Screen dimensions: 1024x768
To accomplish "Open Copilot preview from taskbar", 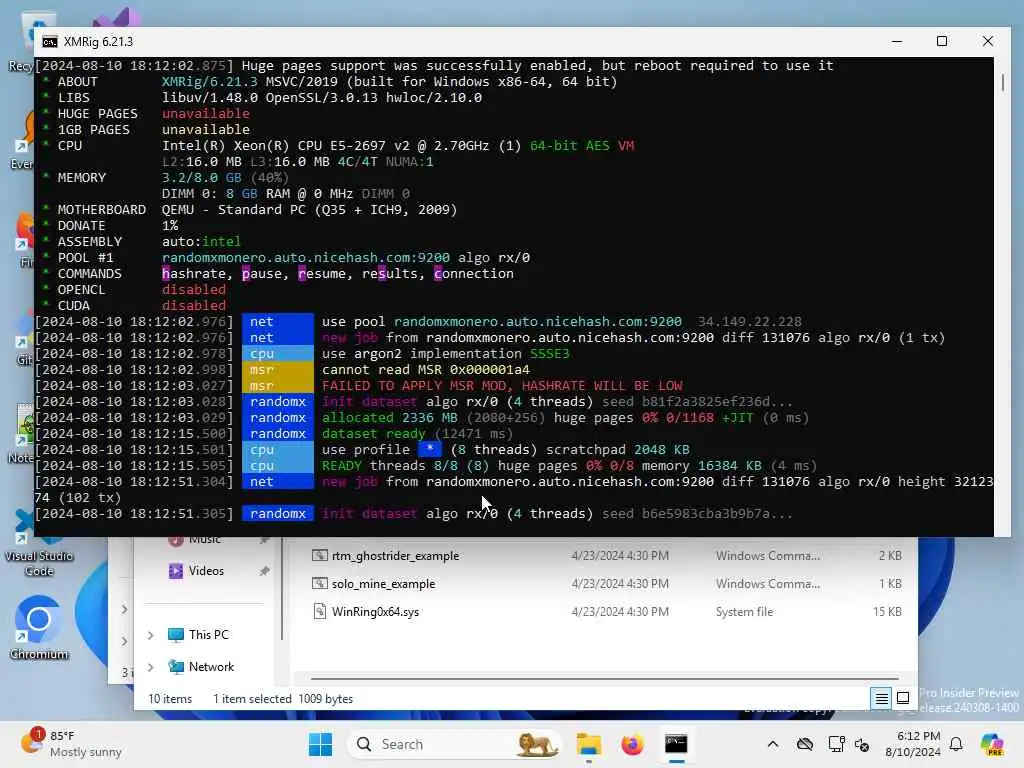I will [992, 744].
